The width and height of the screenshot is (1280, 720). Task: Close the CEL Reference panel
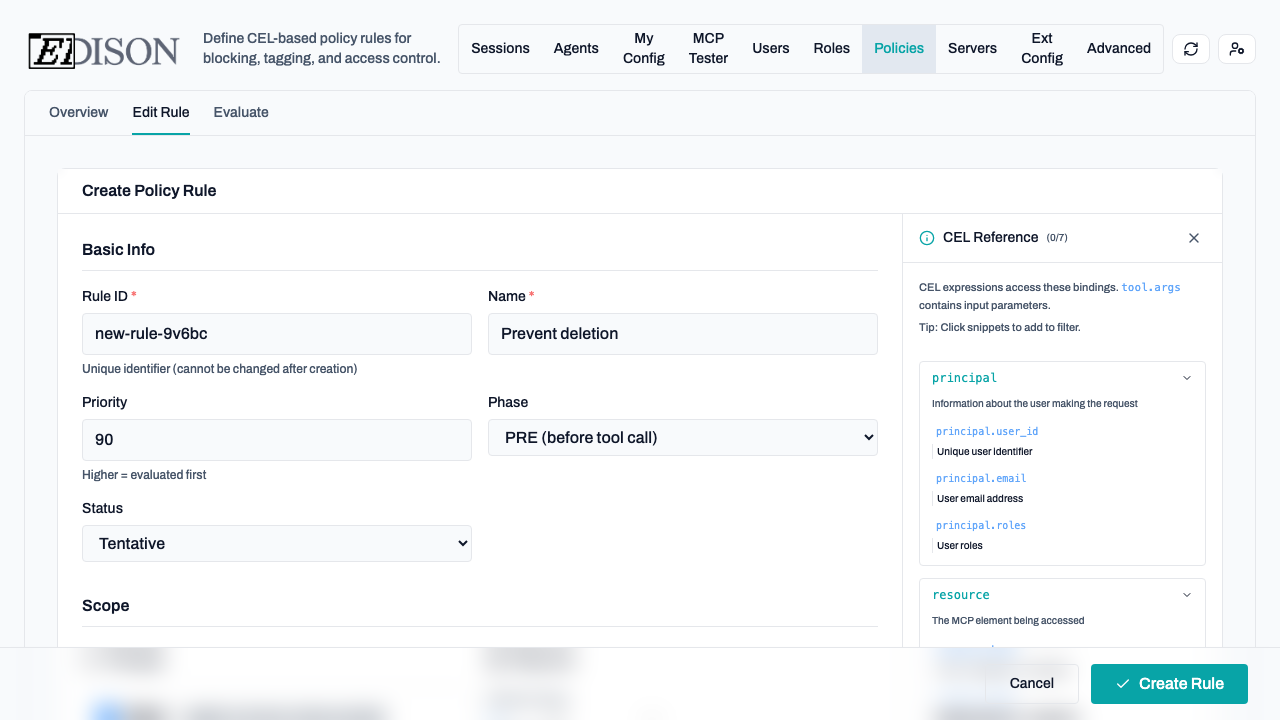(x=1193, y=238)
